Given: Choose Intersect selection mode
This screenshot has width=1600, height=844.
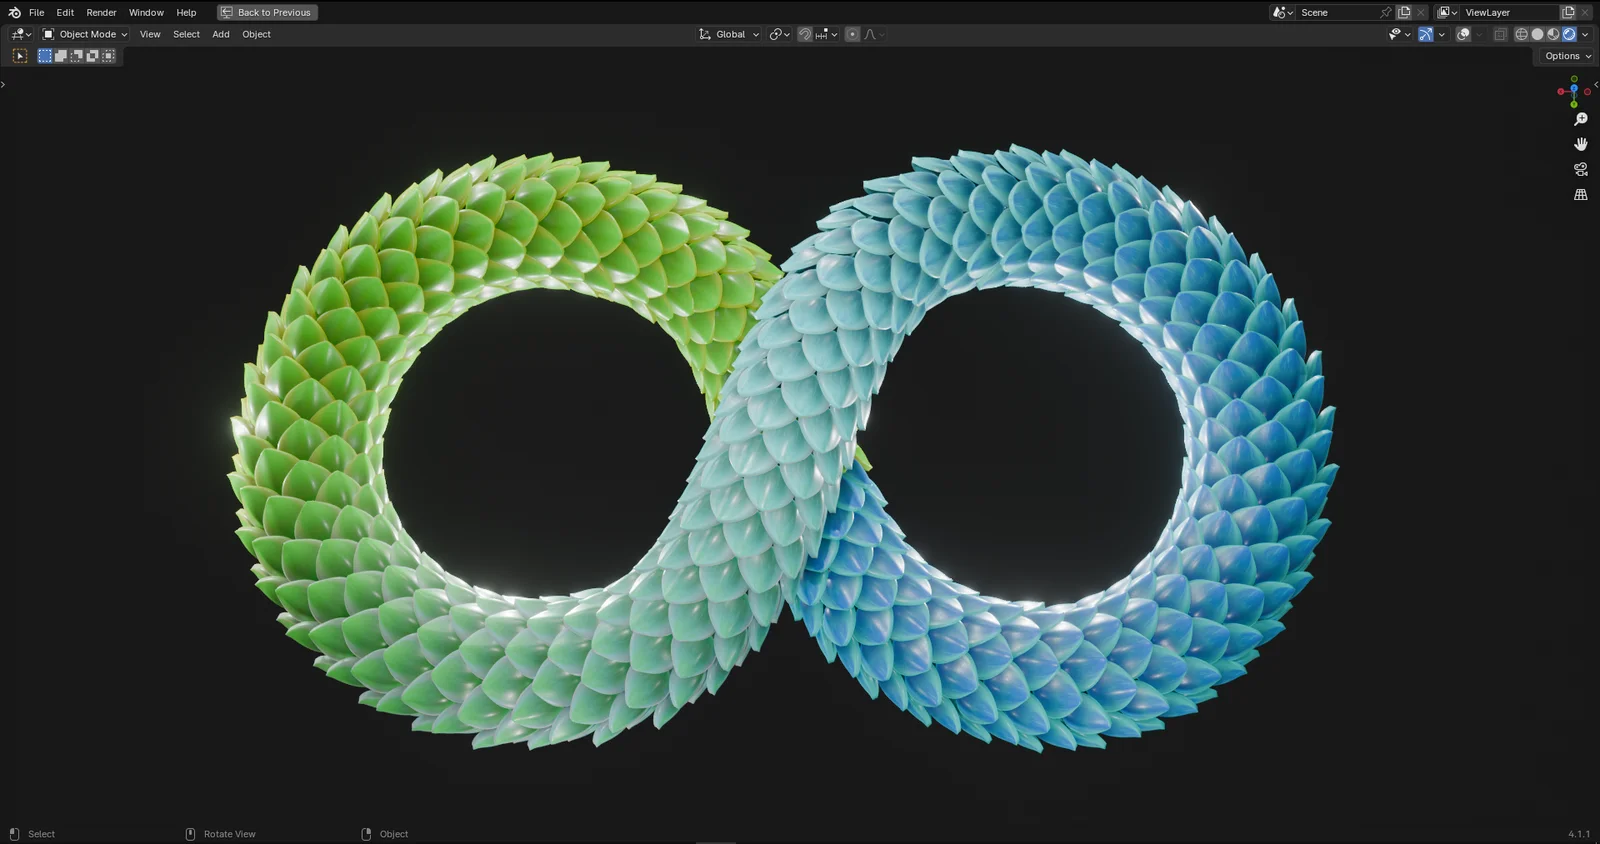Looking at the screenshot, I should 109,56.
